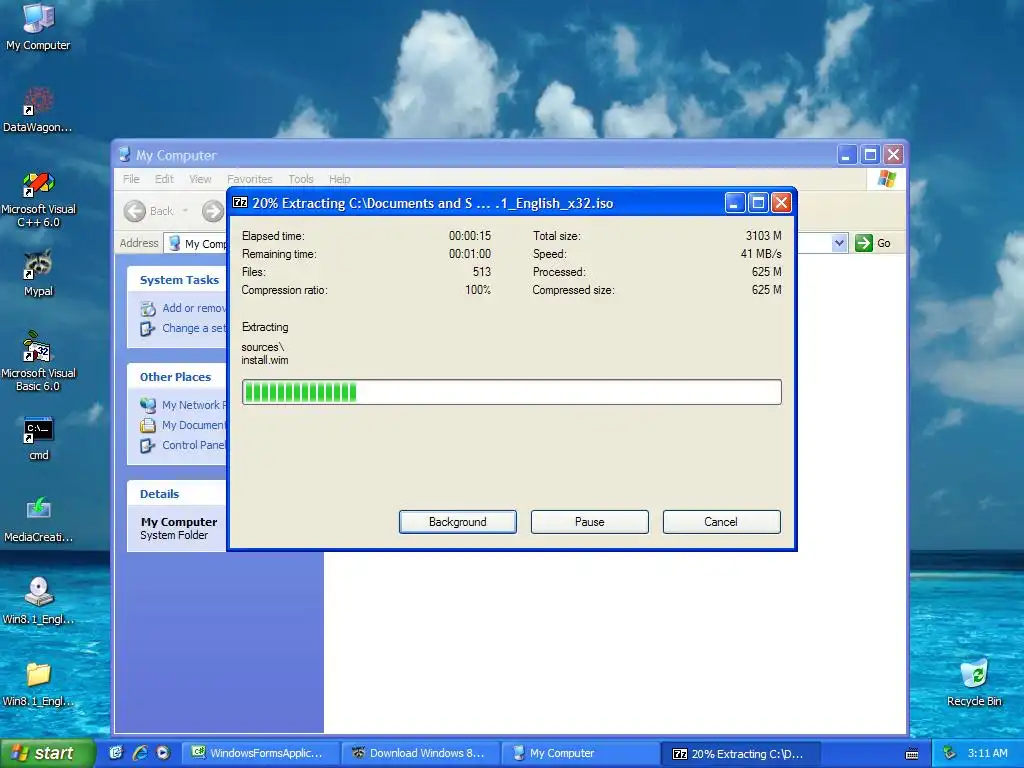Click Show Desktop quick launch icon

pos(116,753)
